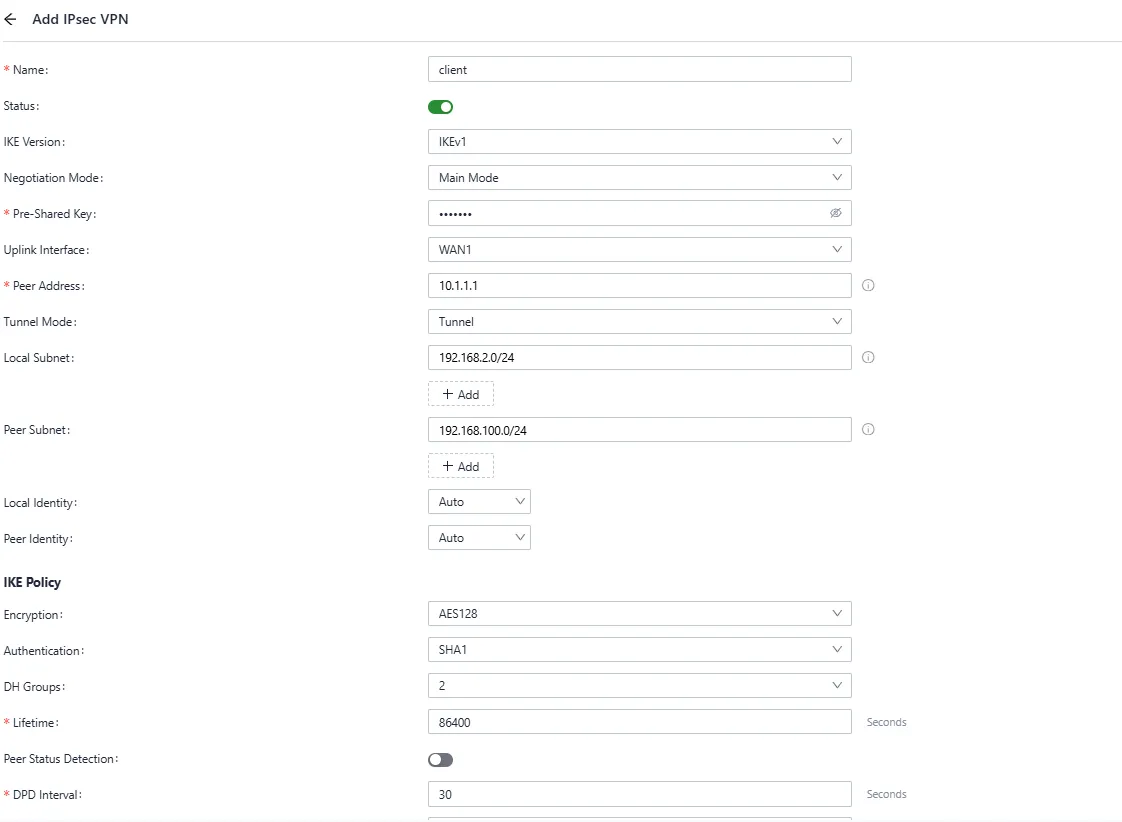Select the Peer Status Detection label
1122x822 pixels.
[x=61, y=759]
